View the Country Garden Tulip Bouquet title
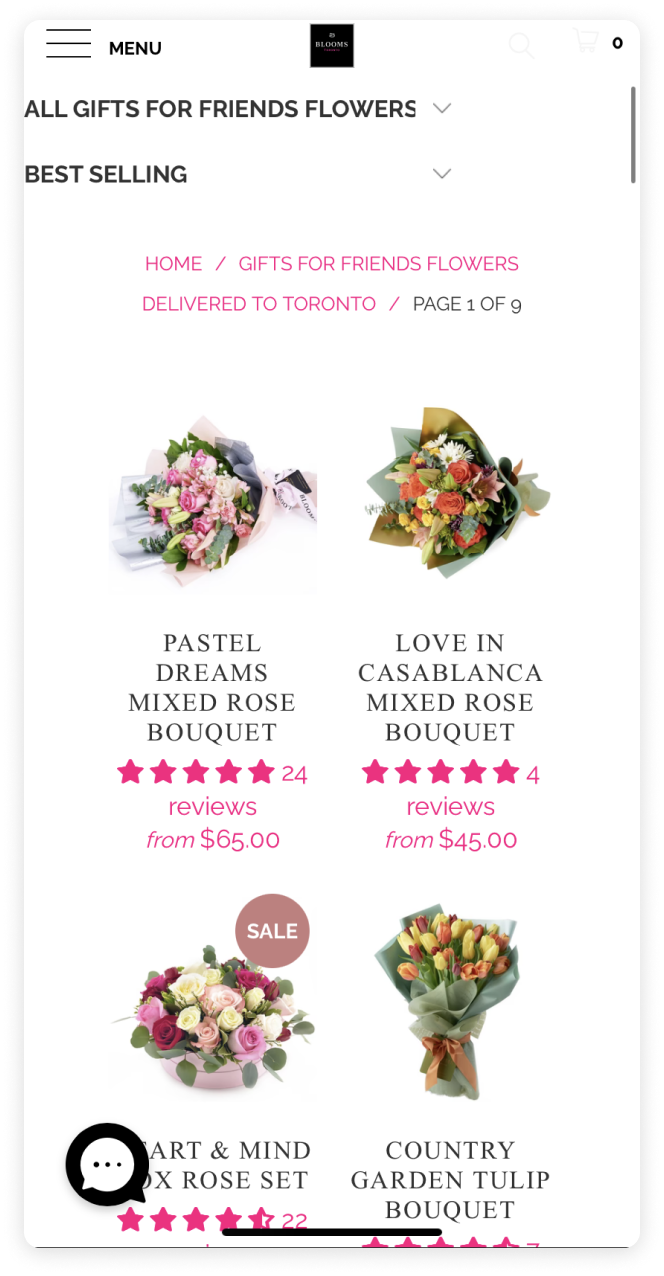 point(450,1180)
